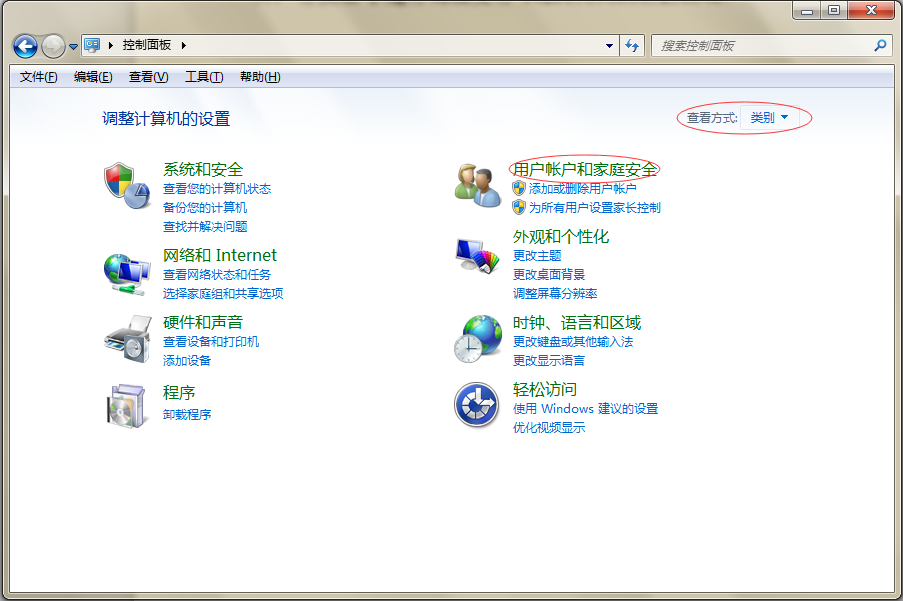Click 调整屏幕分辨率 link

tap(555, 294)
